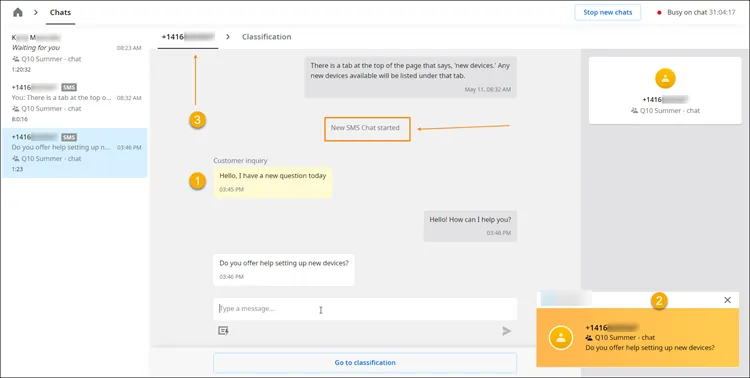Click the avatar icon in orange notification
Viewport: 750px width, 378px height.
point(561,338)
